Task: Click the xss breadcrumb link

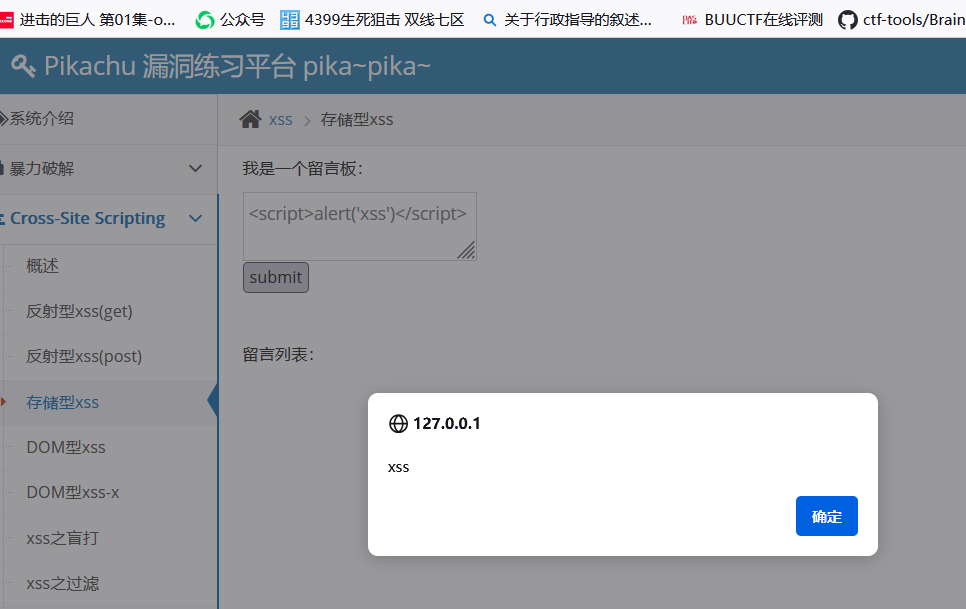Action: pos(281,120)
